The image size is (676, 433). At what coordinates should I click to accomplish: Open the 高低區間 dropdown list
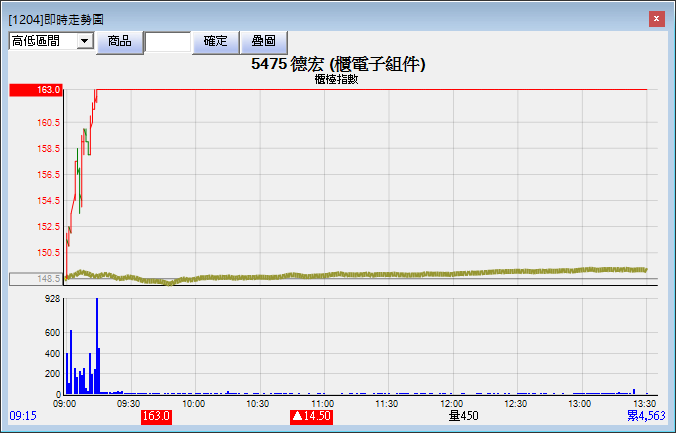click(84, 41)
